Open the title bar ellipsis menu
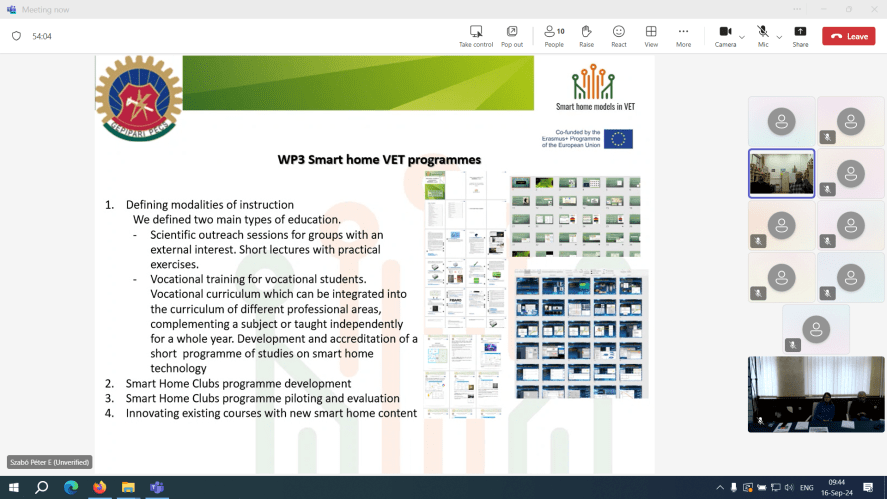Viewport: 887px width, 499px height. point(796,9)
